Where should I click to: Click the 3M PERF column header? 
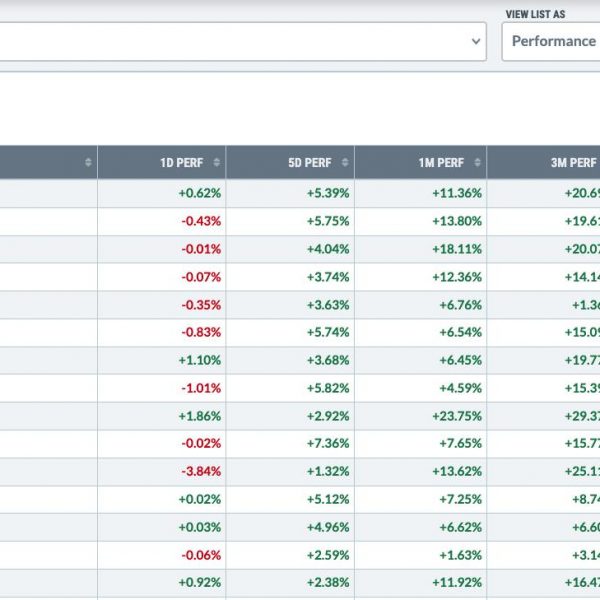pos(544,162)
